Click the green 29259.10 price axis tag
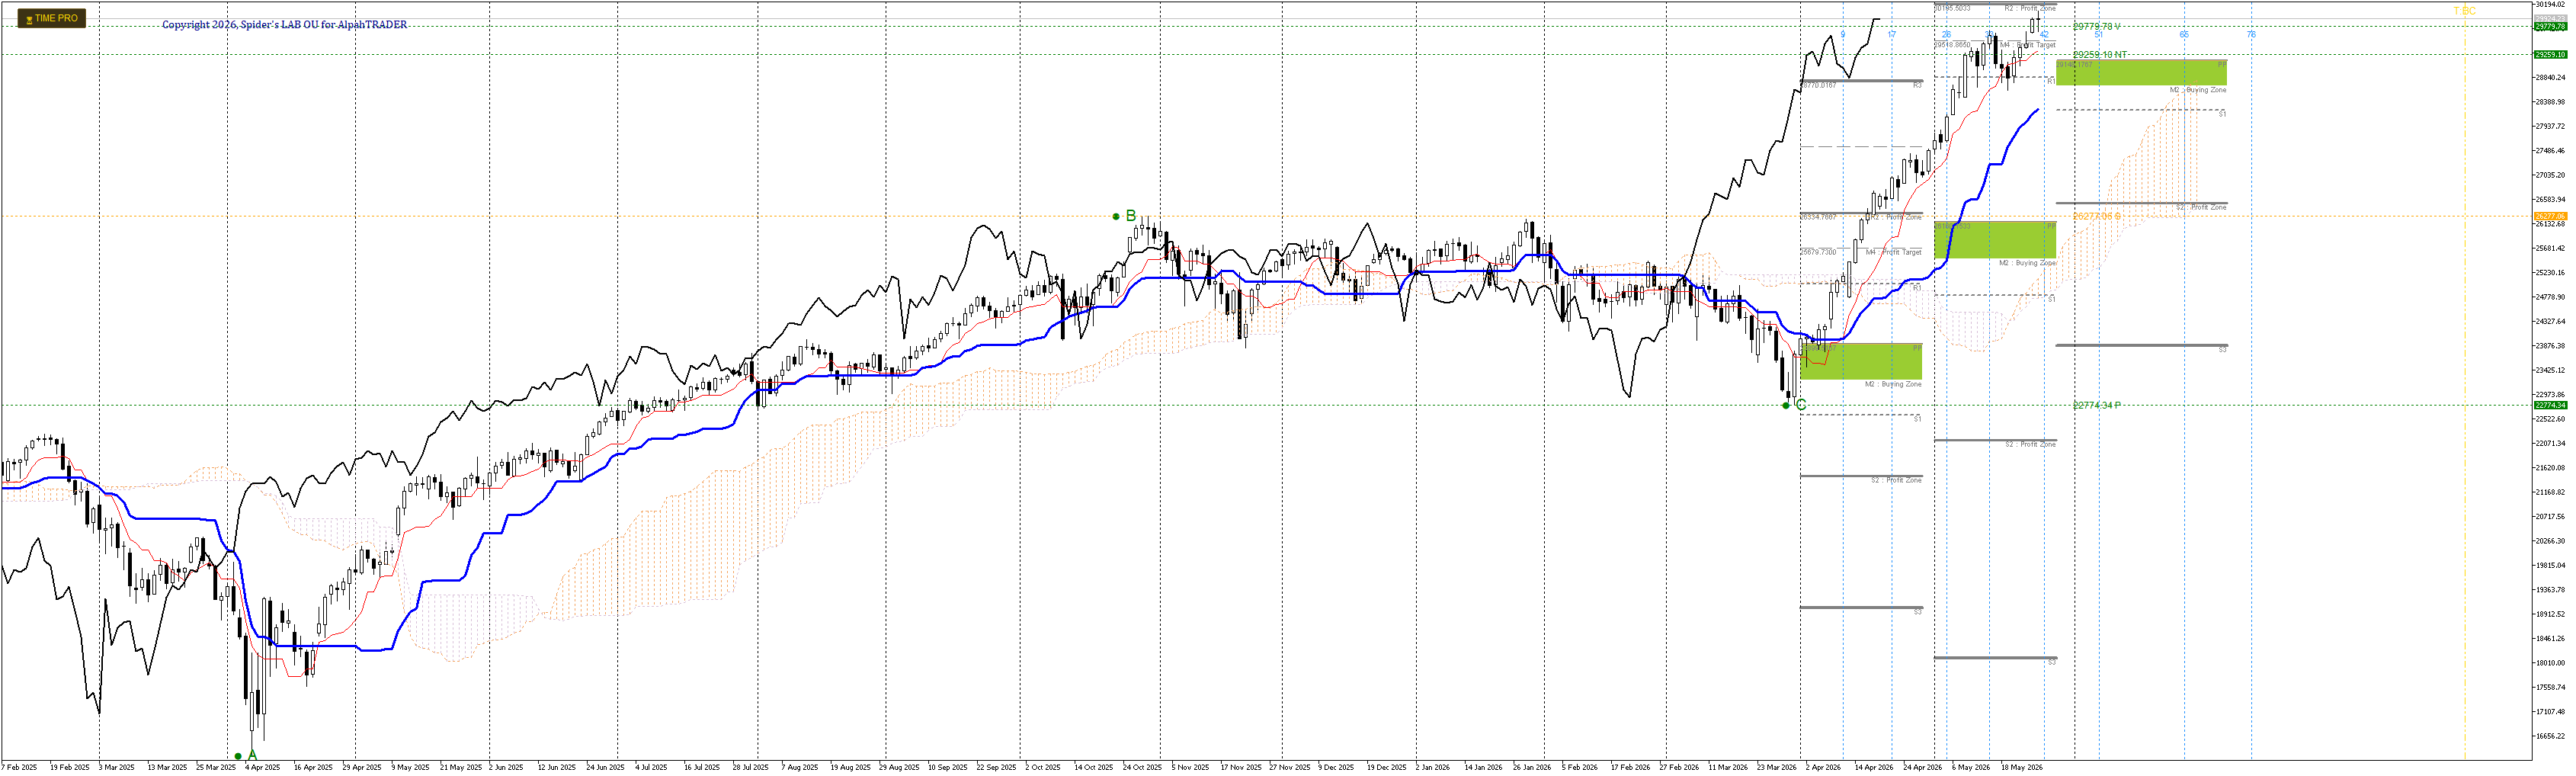Image resolution: width=2576 pixels, height=776 pixels. (x=2550, y=54)
